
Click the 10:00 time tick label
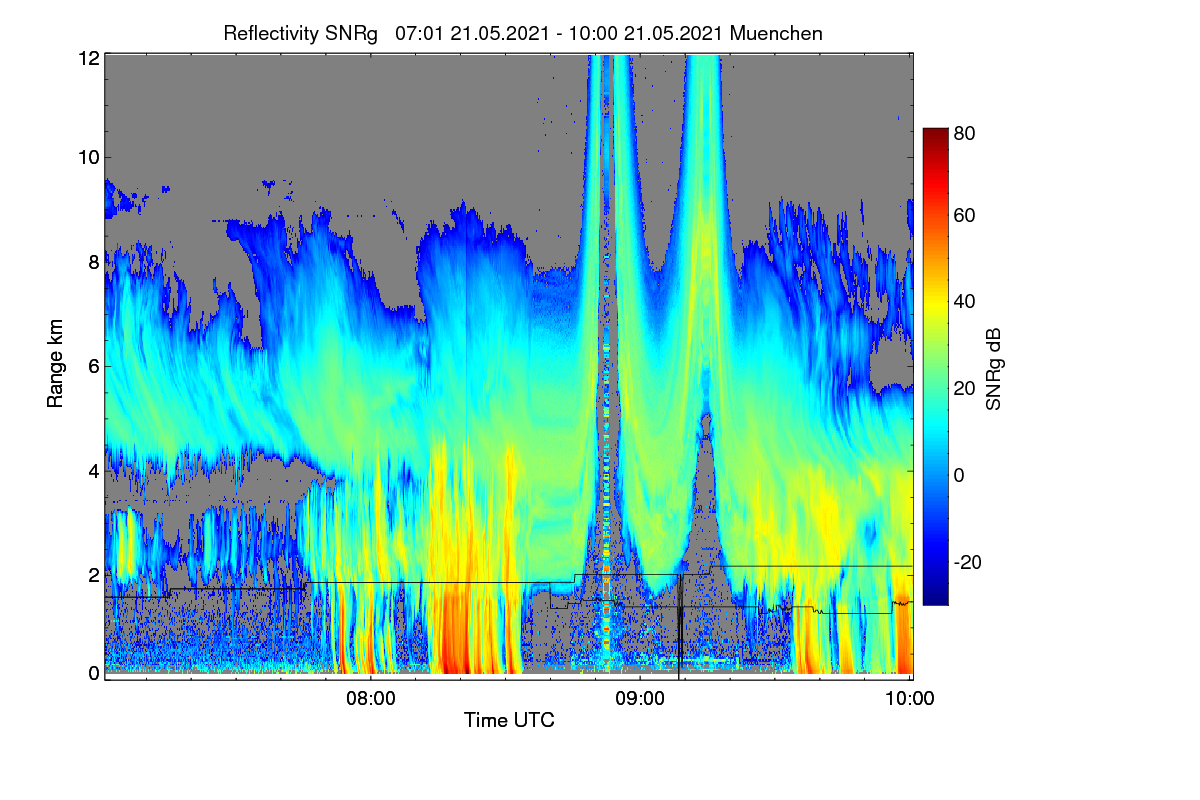pos(910,699)
